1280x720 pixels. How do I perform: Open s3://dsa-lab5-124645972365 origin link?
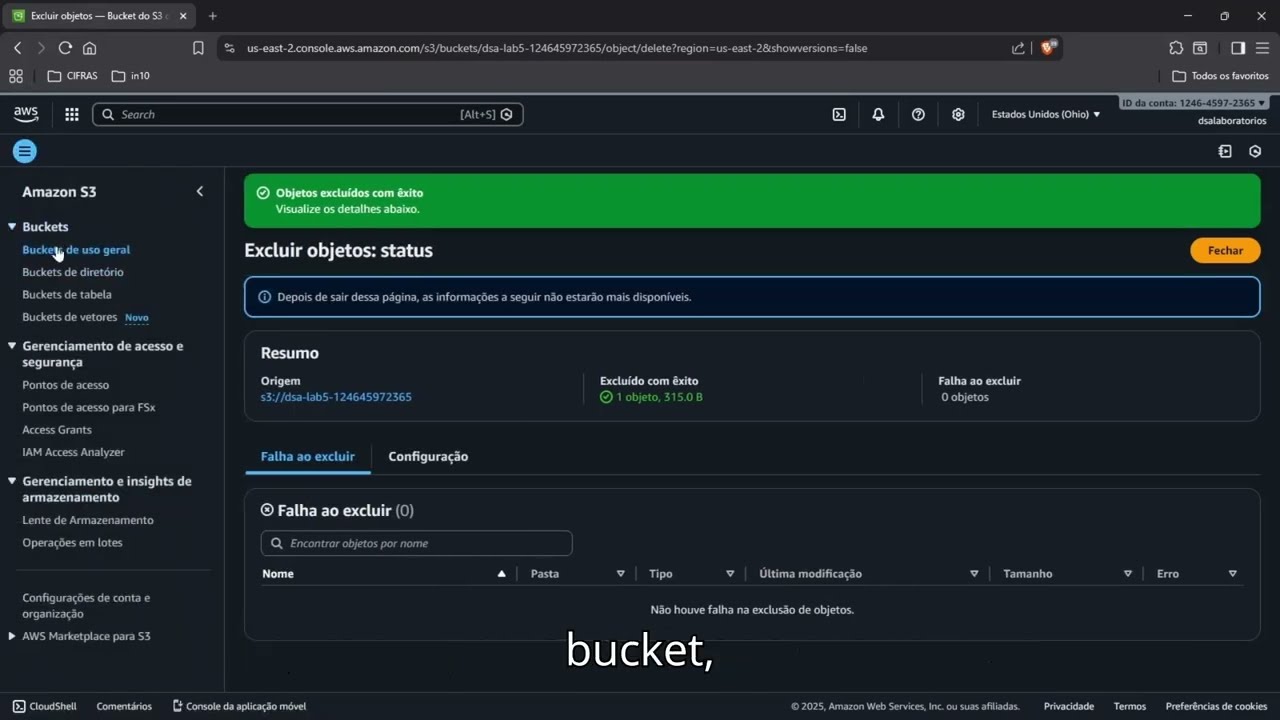click(x=336, y=397)
